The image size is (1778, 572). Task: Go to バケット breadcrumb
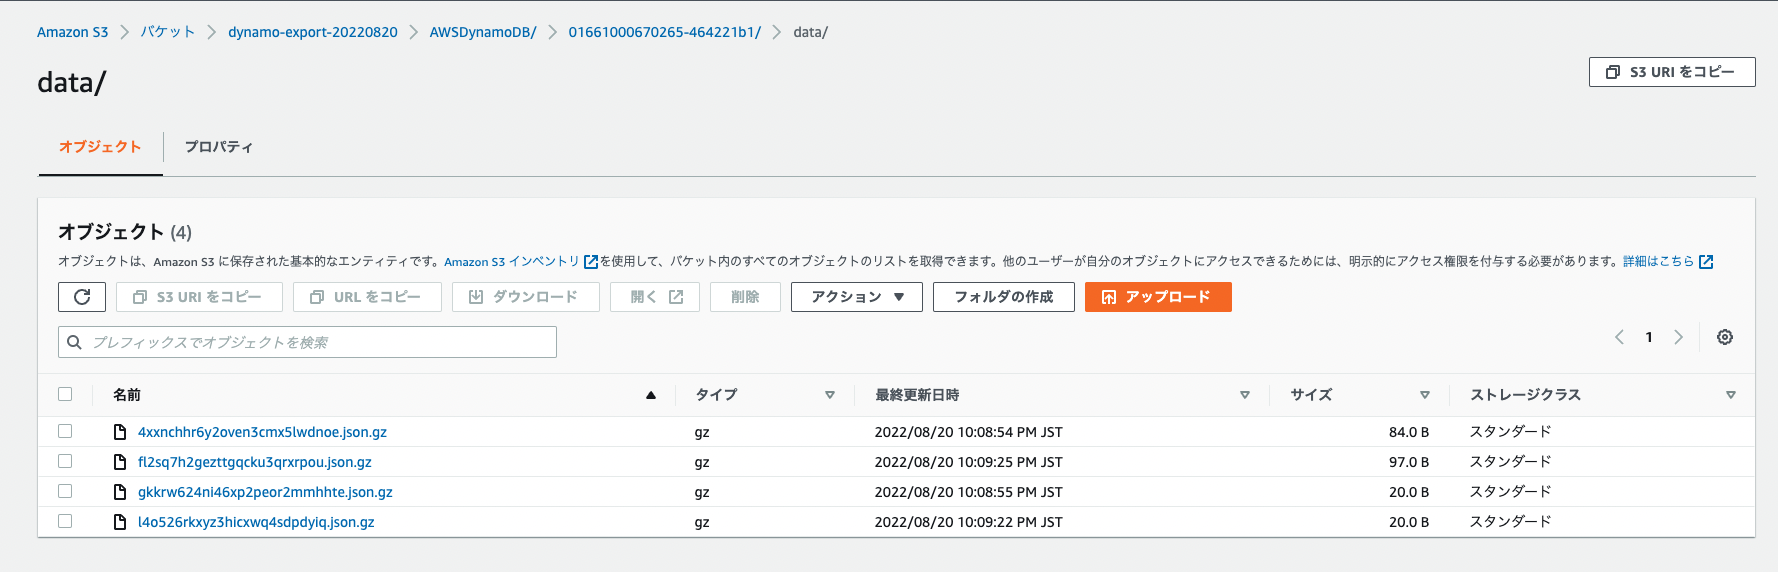click(x=168, y=32)
